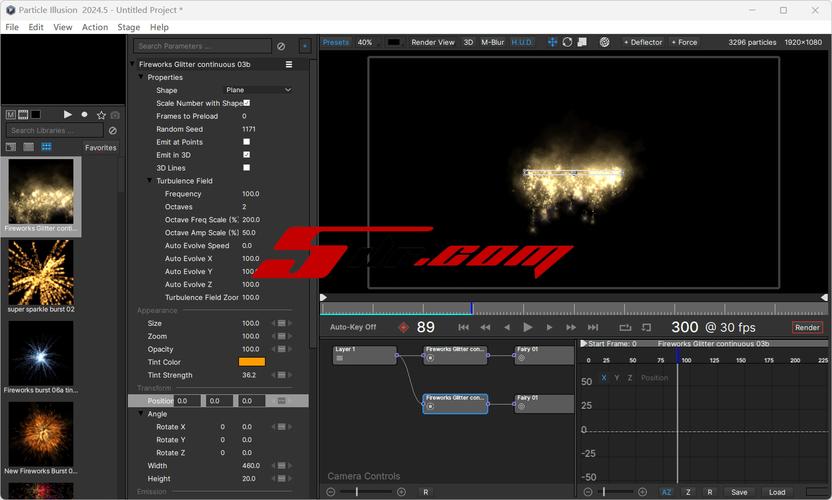Open the 40% zoom level dropdown
The image size is (832, 500).
[365, 42]
